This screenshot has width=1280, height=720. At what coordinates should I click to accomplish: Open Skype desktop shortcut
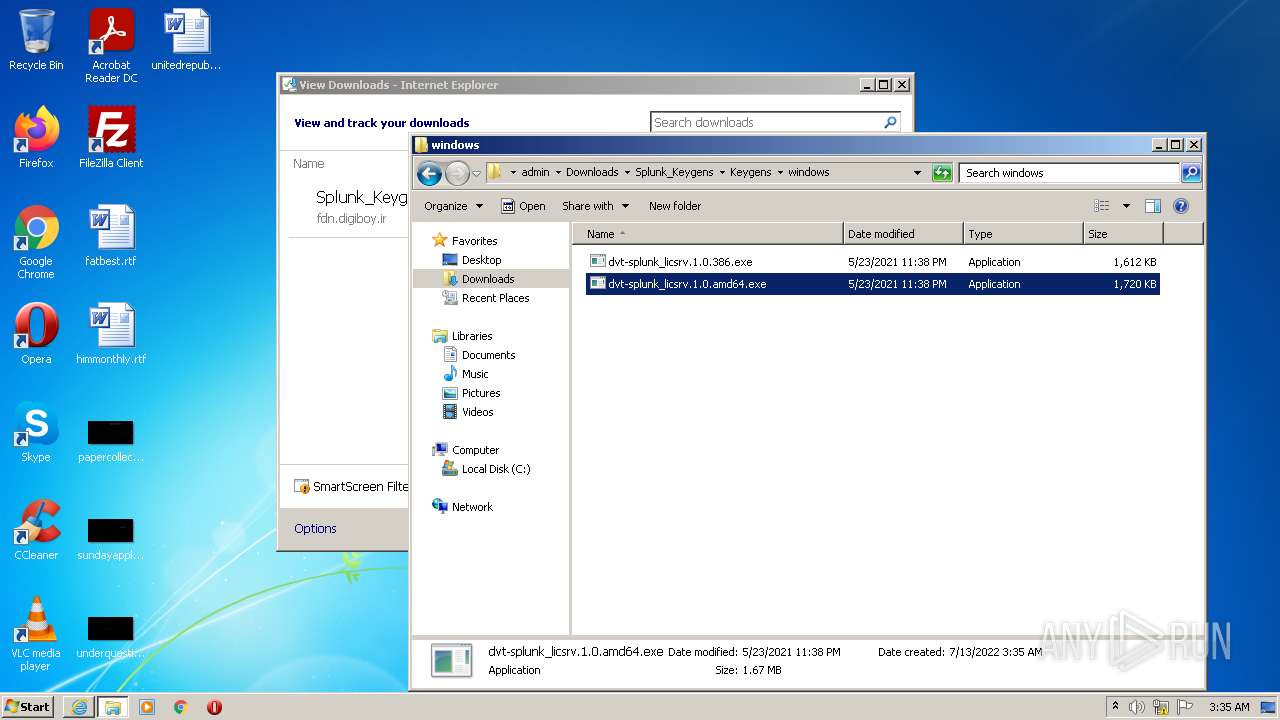(36, 432)
